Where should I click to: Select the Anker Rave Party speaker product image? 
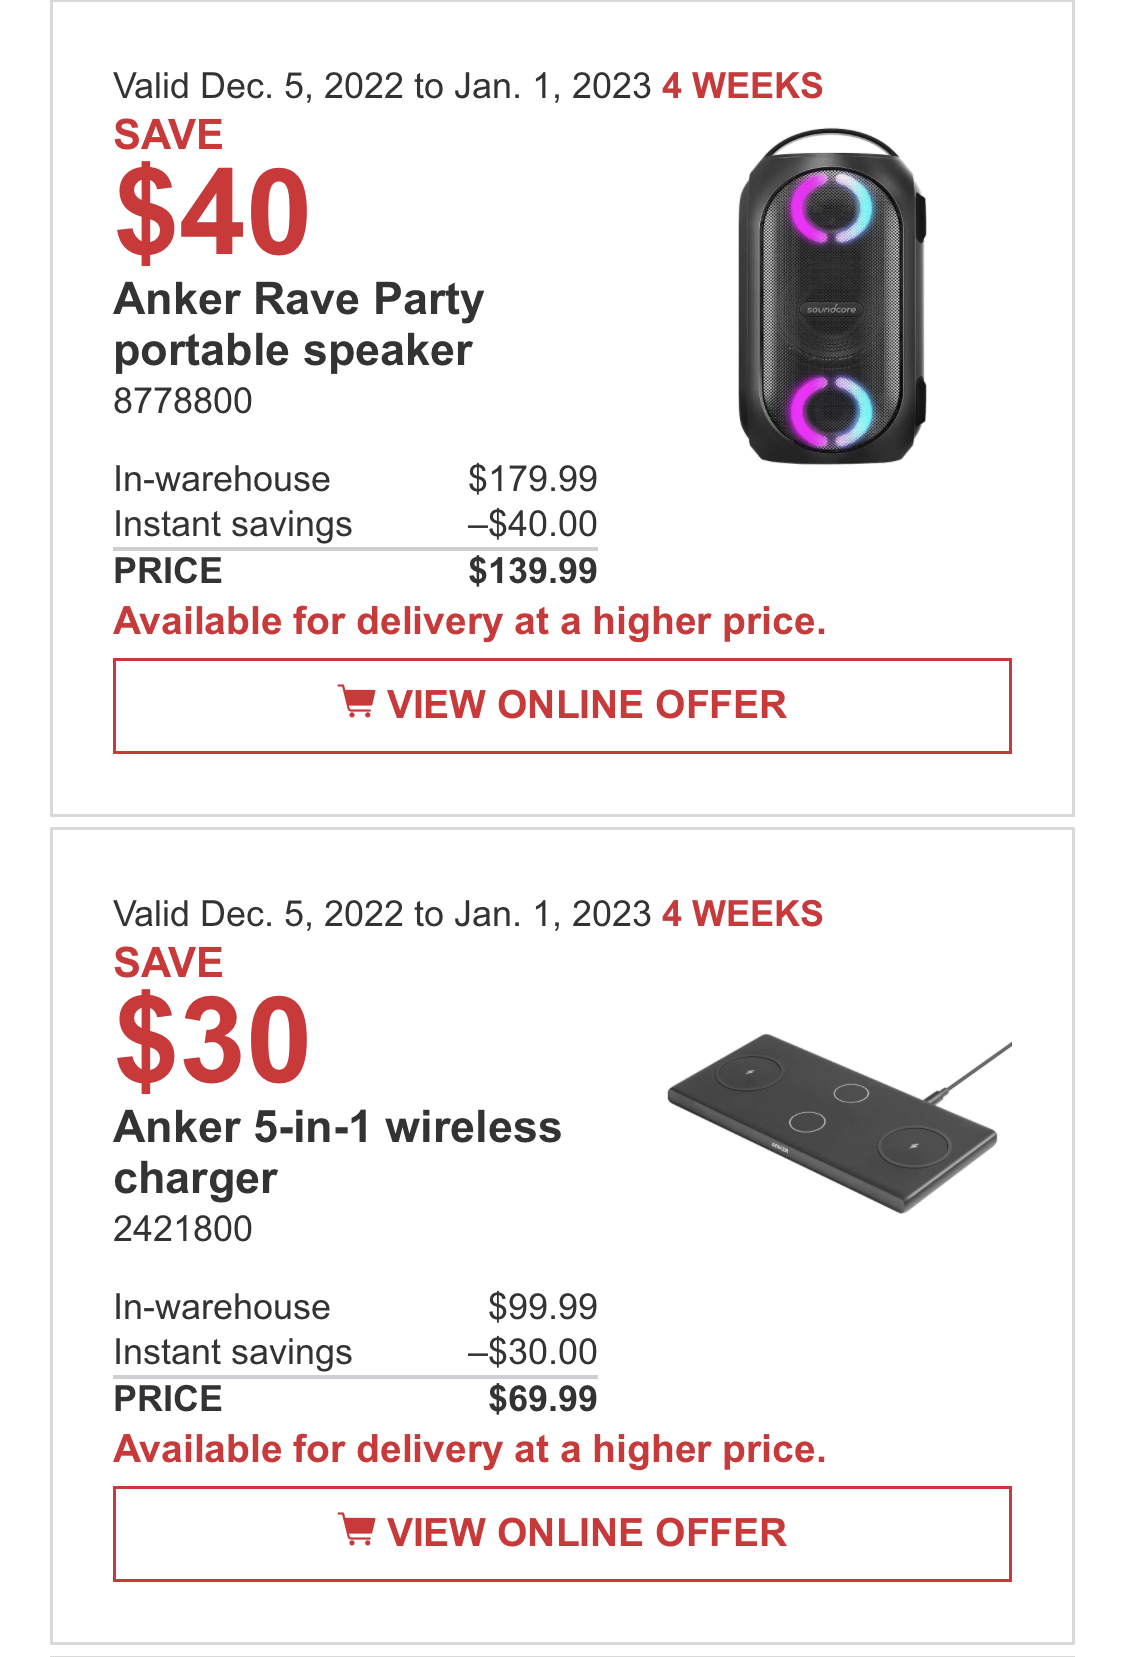pyautogui.click(x=832, y=296)
